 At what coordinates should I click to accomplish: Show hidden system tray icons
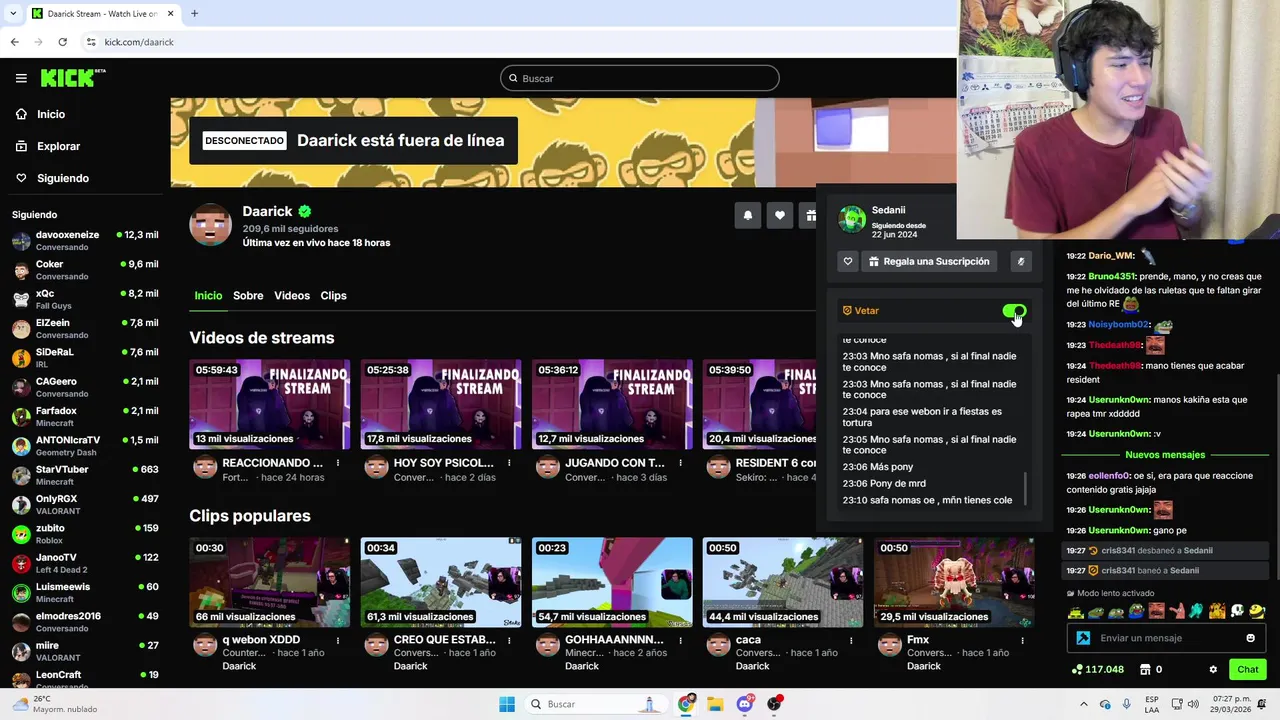coord(1085,704)
